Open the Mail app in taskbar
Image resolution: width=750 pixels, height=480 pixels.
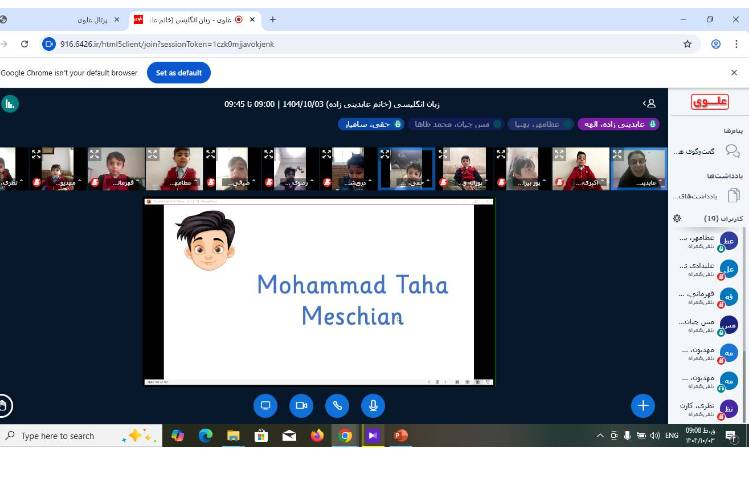pos(289,436)
